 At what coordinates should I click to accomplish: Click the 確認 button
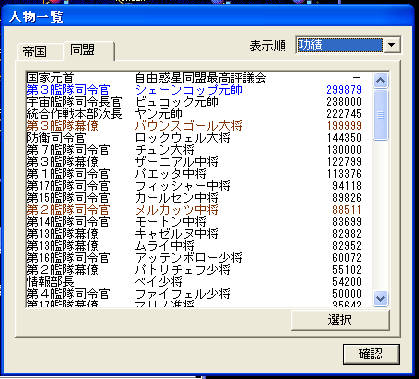(371, 354)
